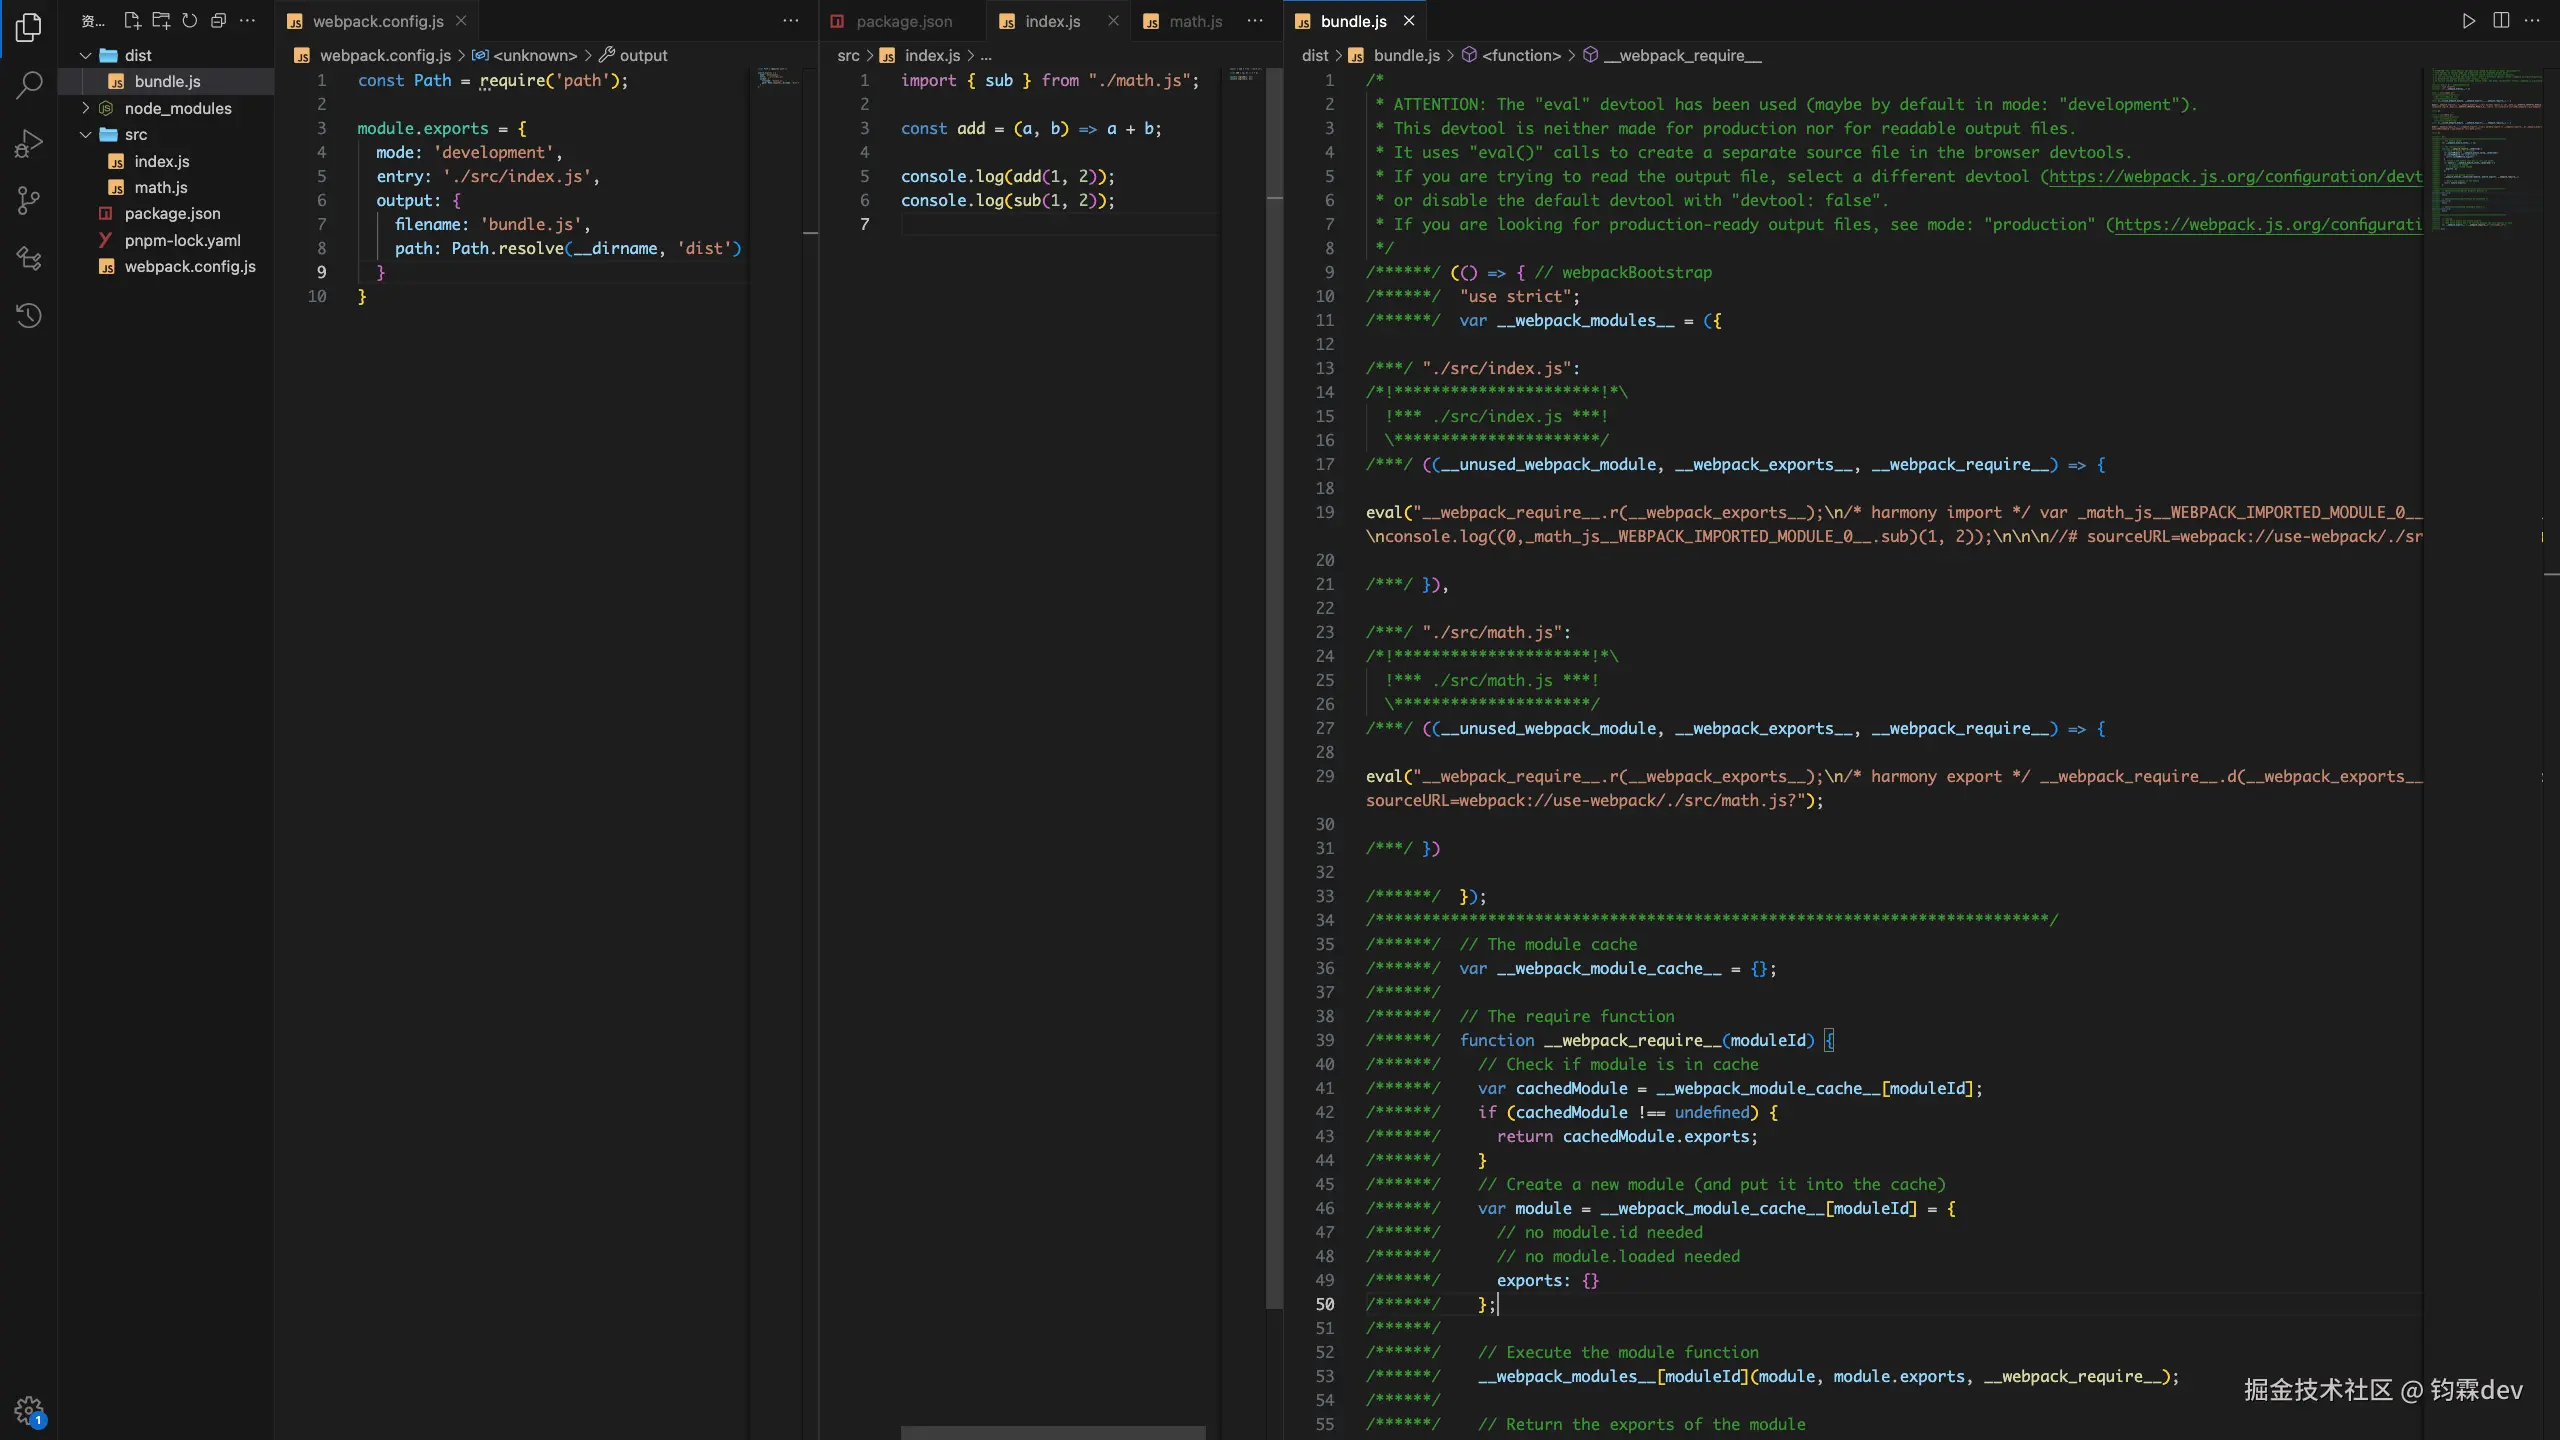Open the Run and Debug view
2560x1440 pixels.
pyautogui.click(x=29, y=143)
